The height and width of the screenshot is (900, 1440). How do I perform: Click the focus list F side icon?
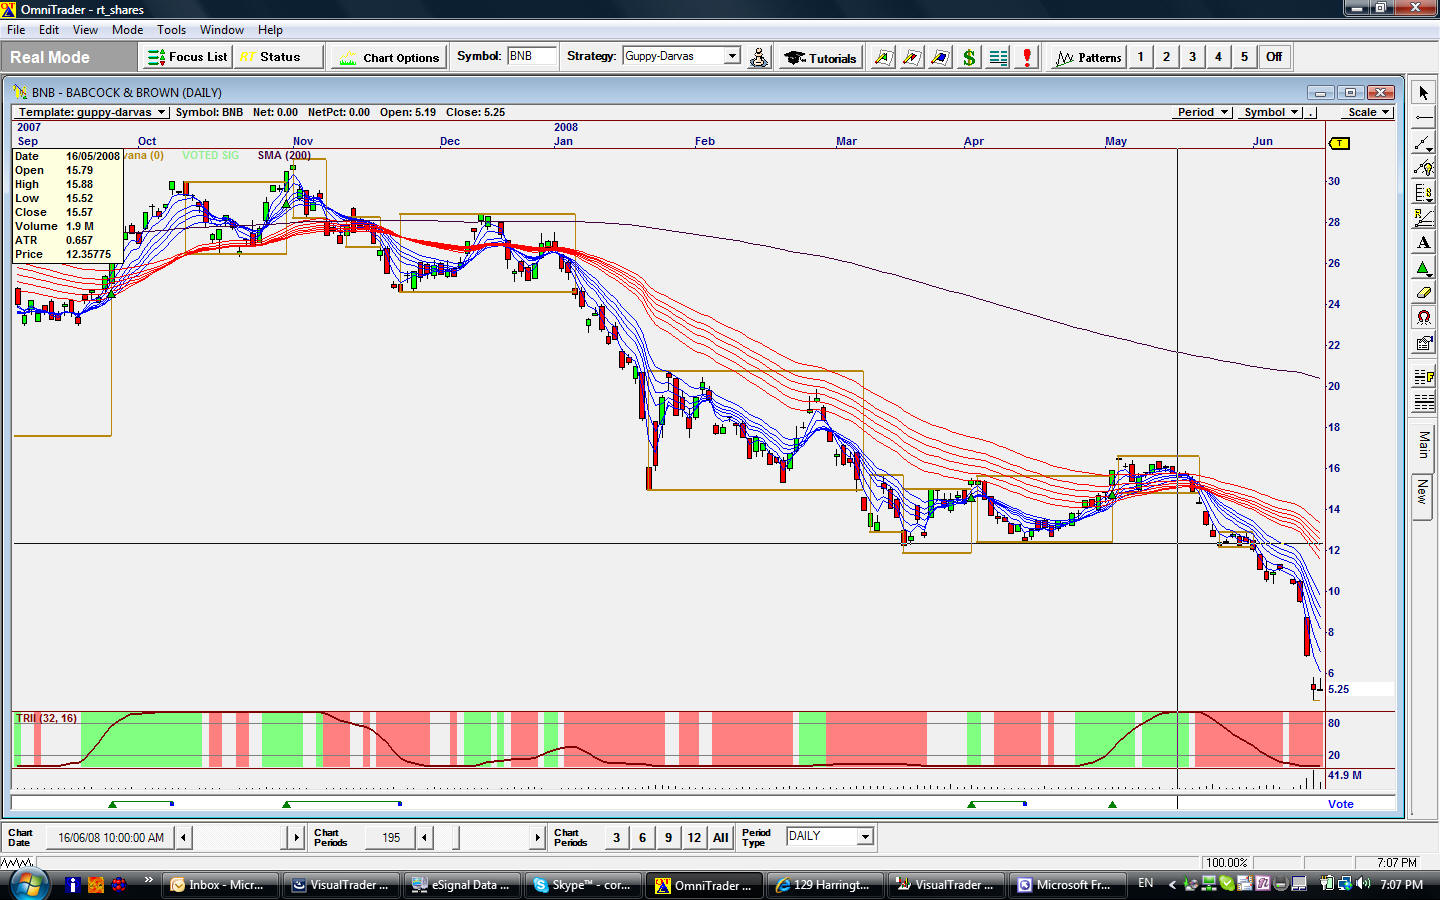[1423, 377]
